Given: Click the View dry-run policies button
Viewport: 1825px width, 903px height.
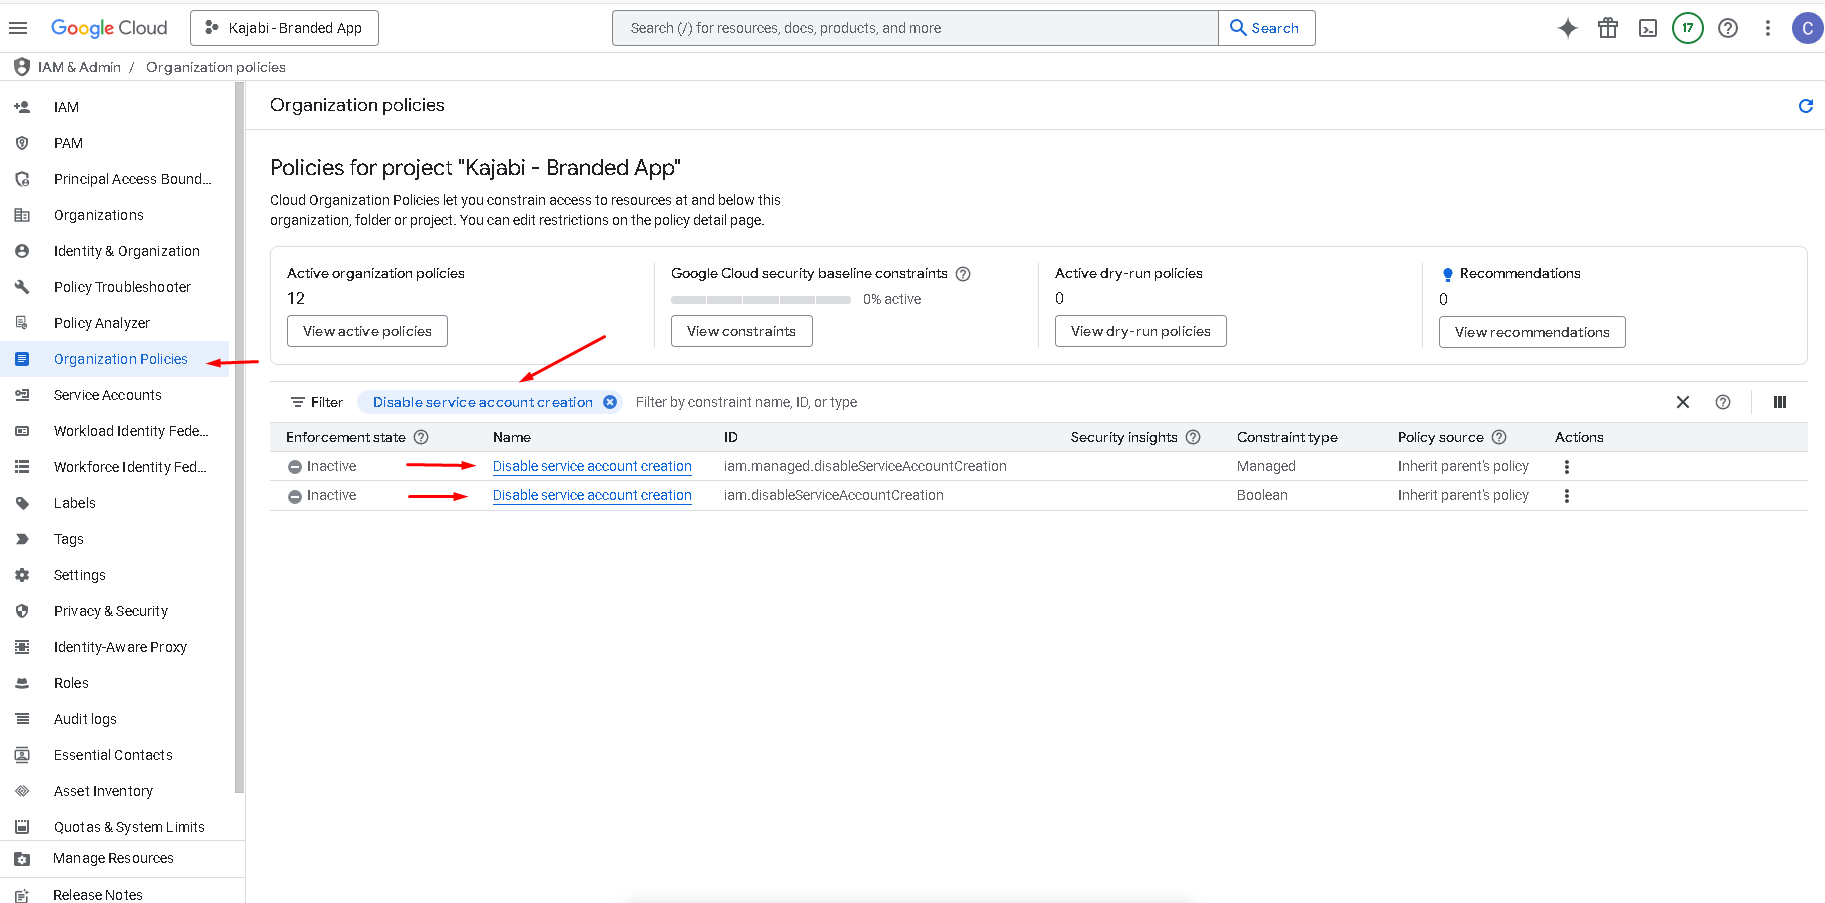Looking at the screenshot, I should point(1140,331).
